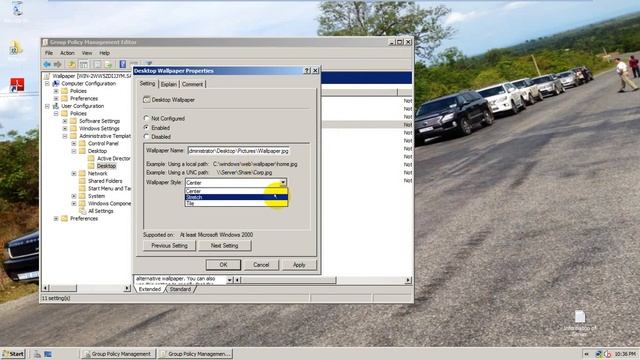Show hidden system tray icons

pyautogui.click(x=587, y=354)
